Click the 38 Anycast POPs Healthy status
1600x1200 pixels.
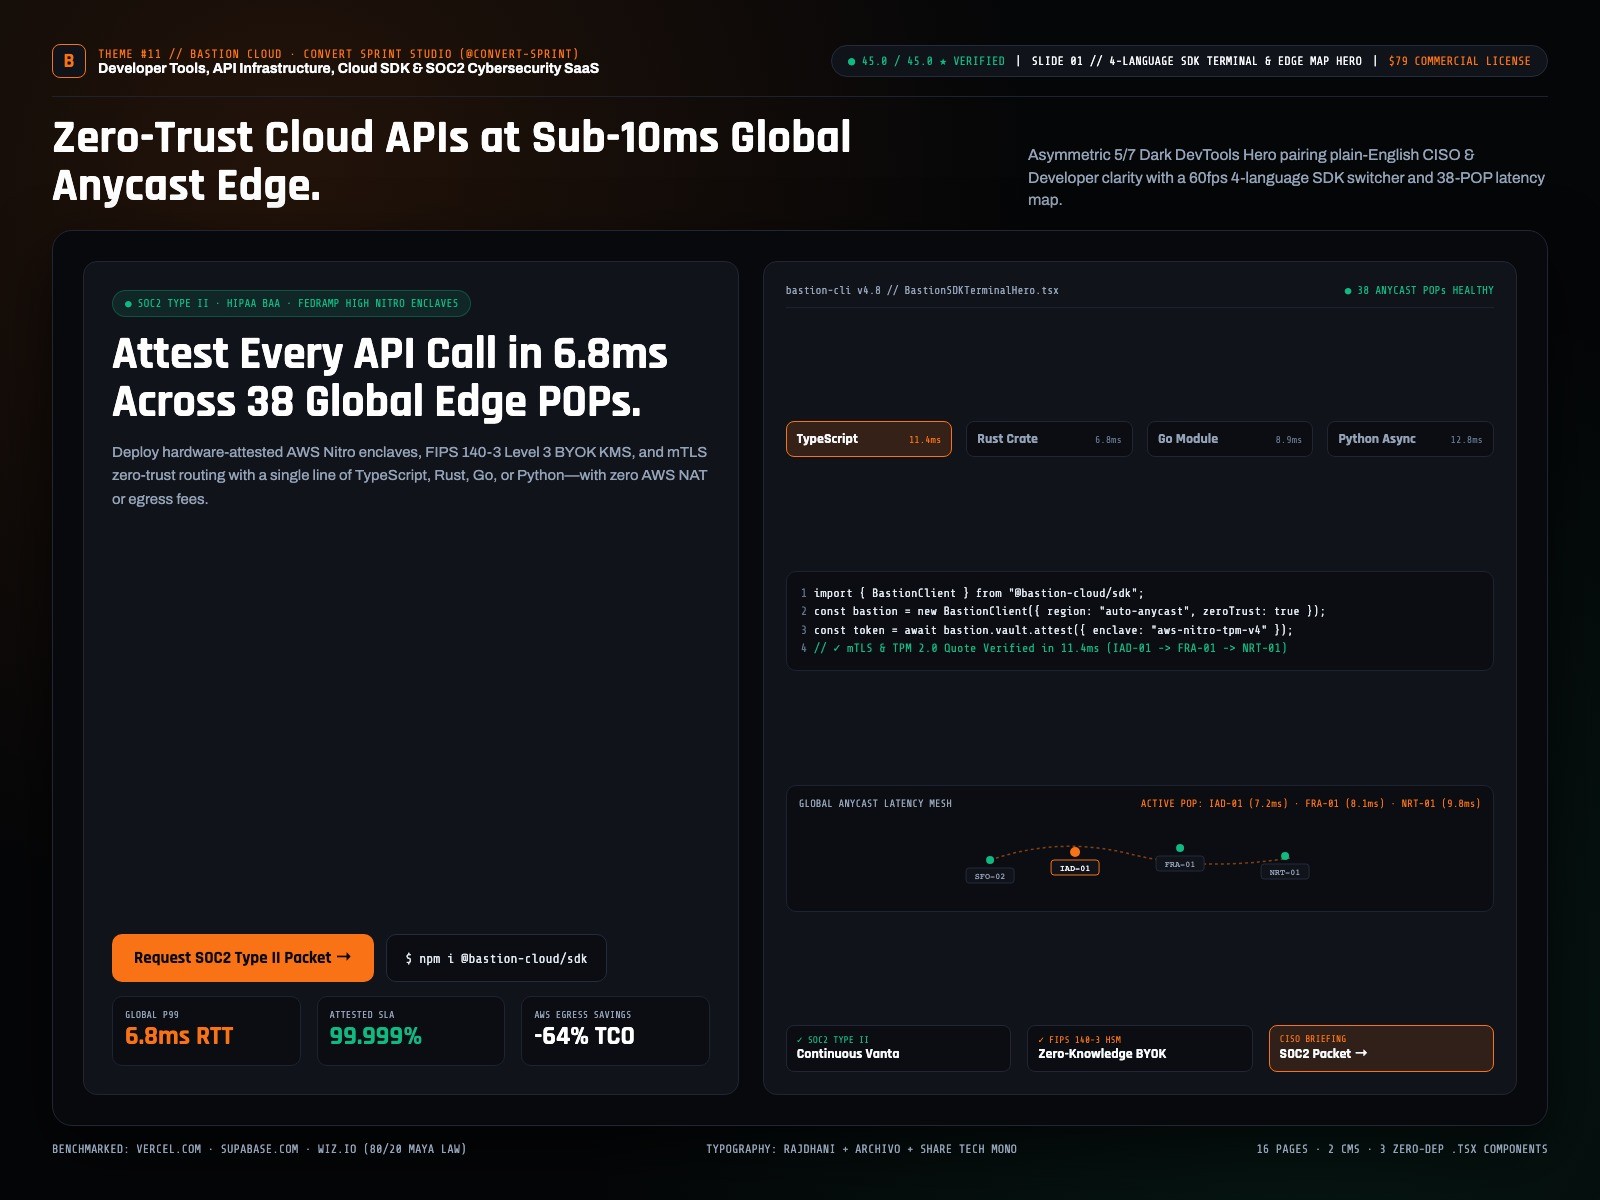coord(1419,290)
